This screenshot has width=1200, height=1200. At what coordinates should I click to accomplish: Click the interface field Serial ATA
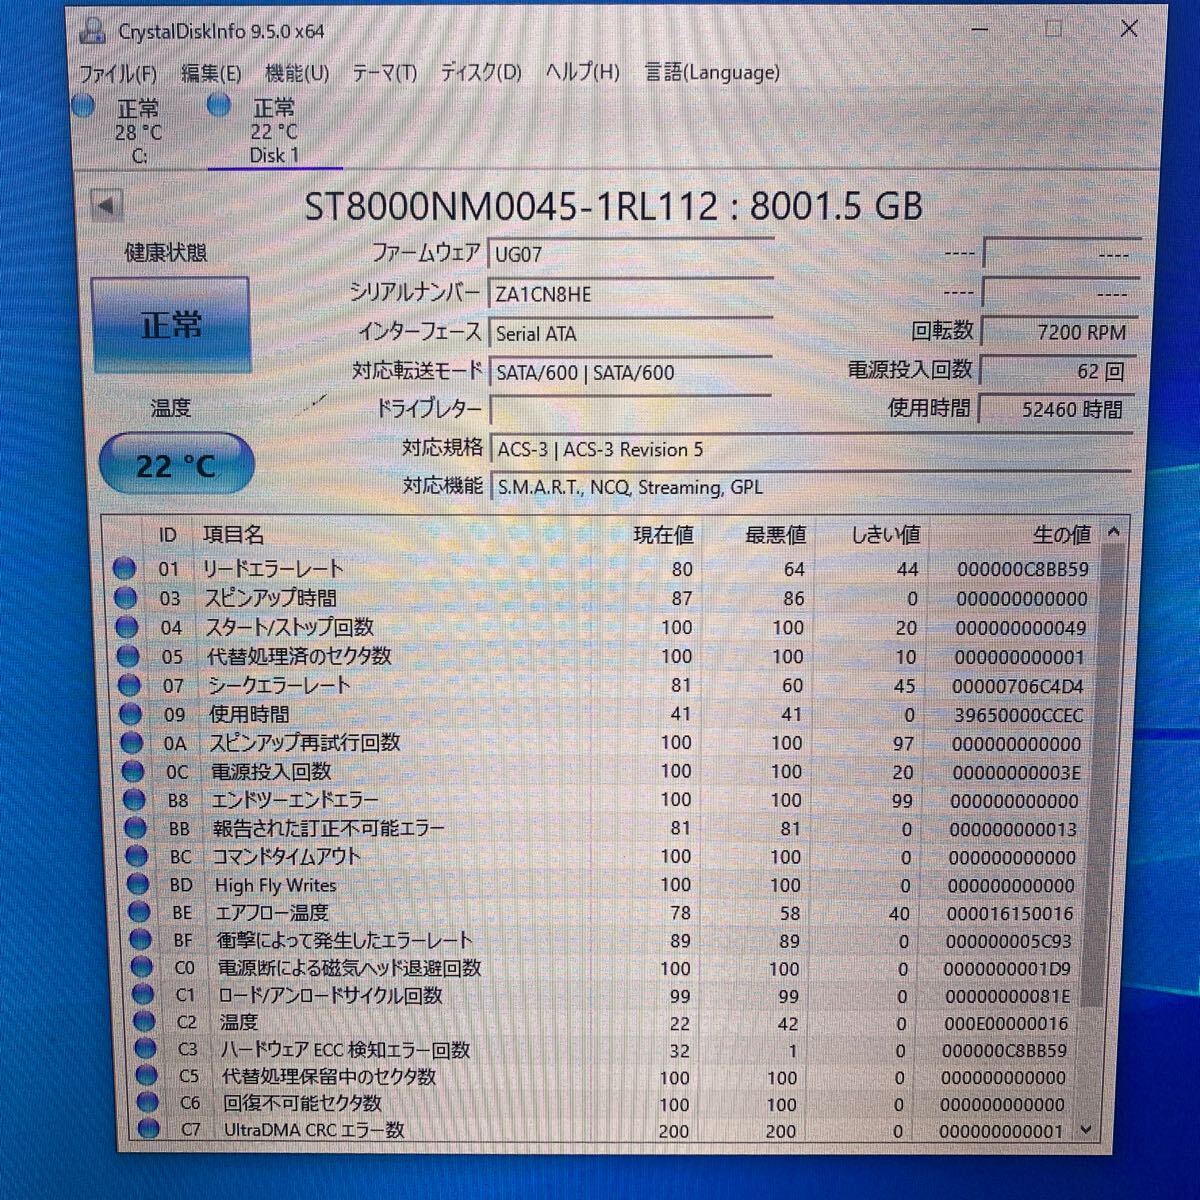(630, 333)
